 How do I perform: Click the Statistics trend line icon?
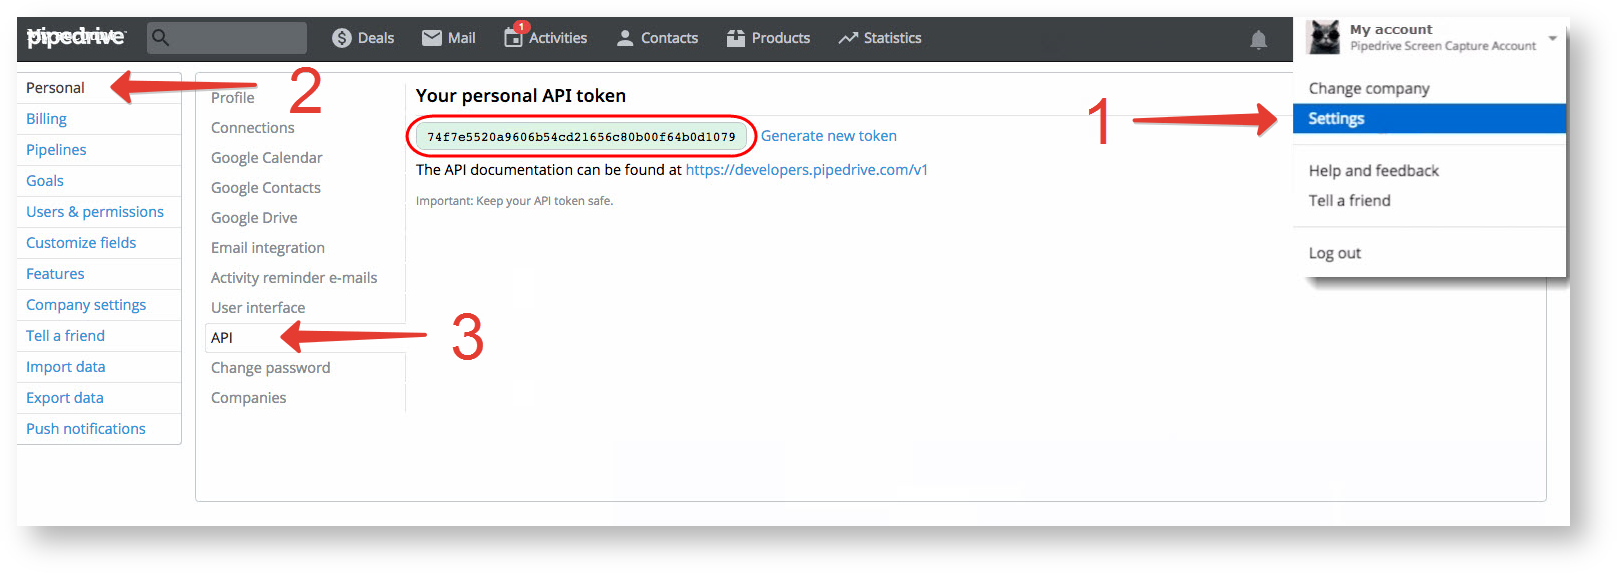tap(848, 38)
